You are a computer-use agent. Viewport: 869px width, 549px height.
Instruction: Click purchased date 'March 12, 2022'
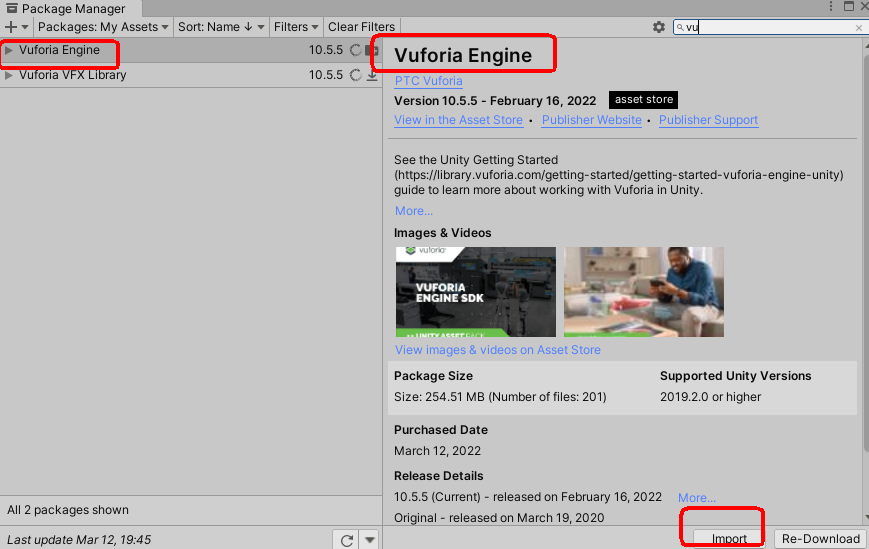(437, 451)
